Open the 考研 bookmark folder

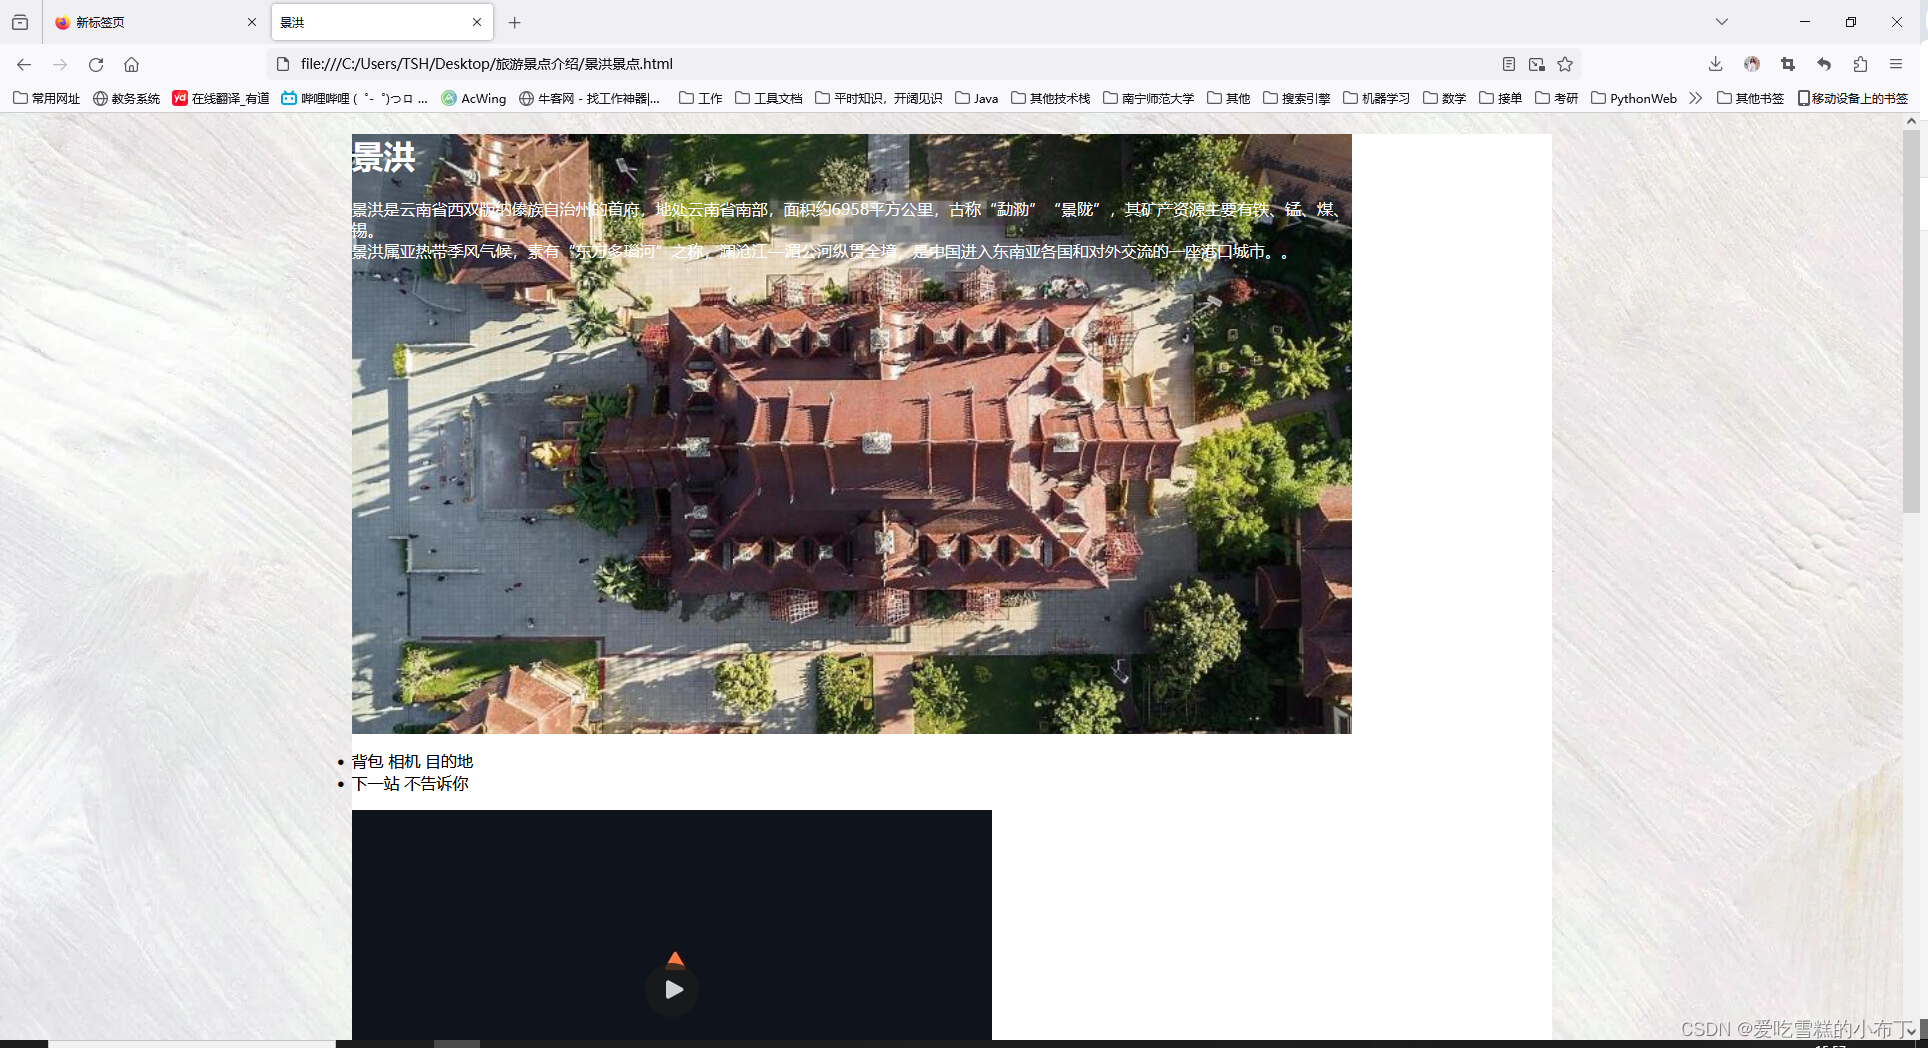pos(1556,98)
